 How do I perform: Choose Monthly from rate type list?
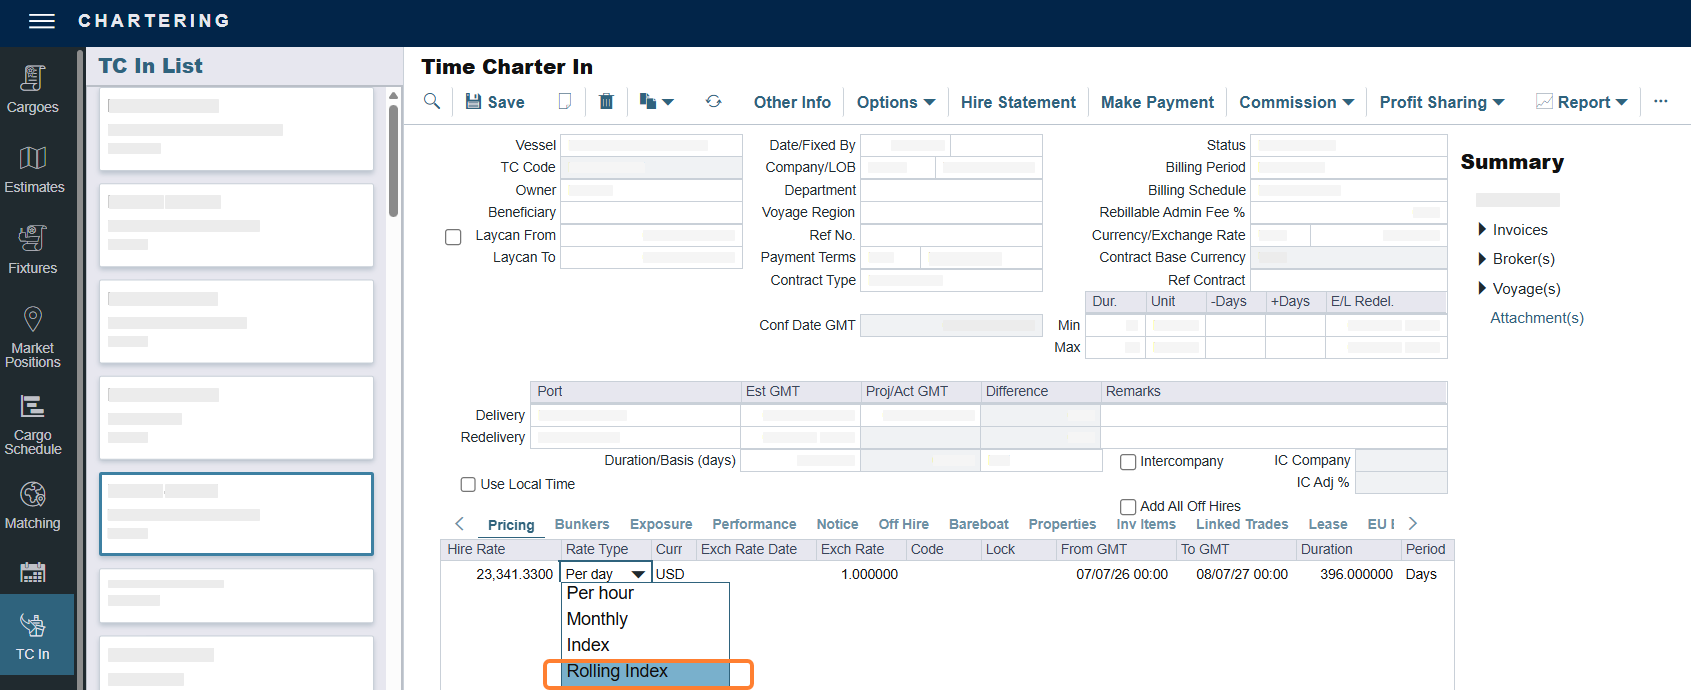pos(646,620)
